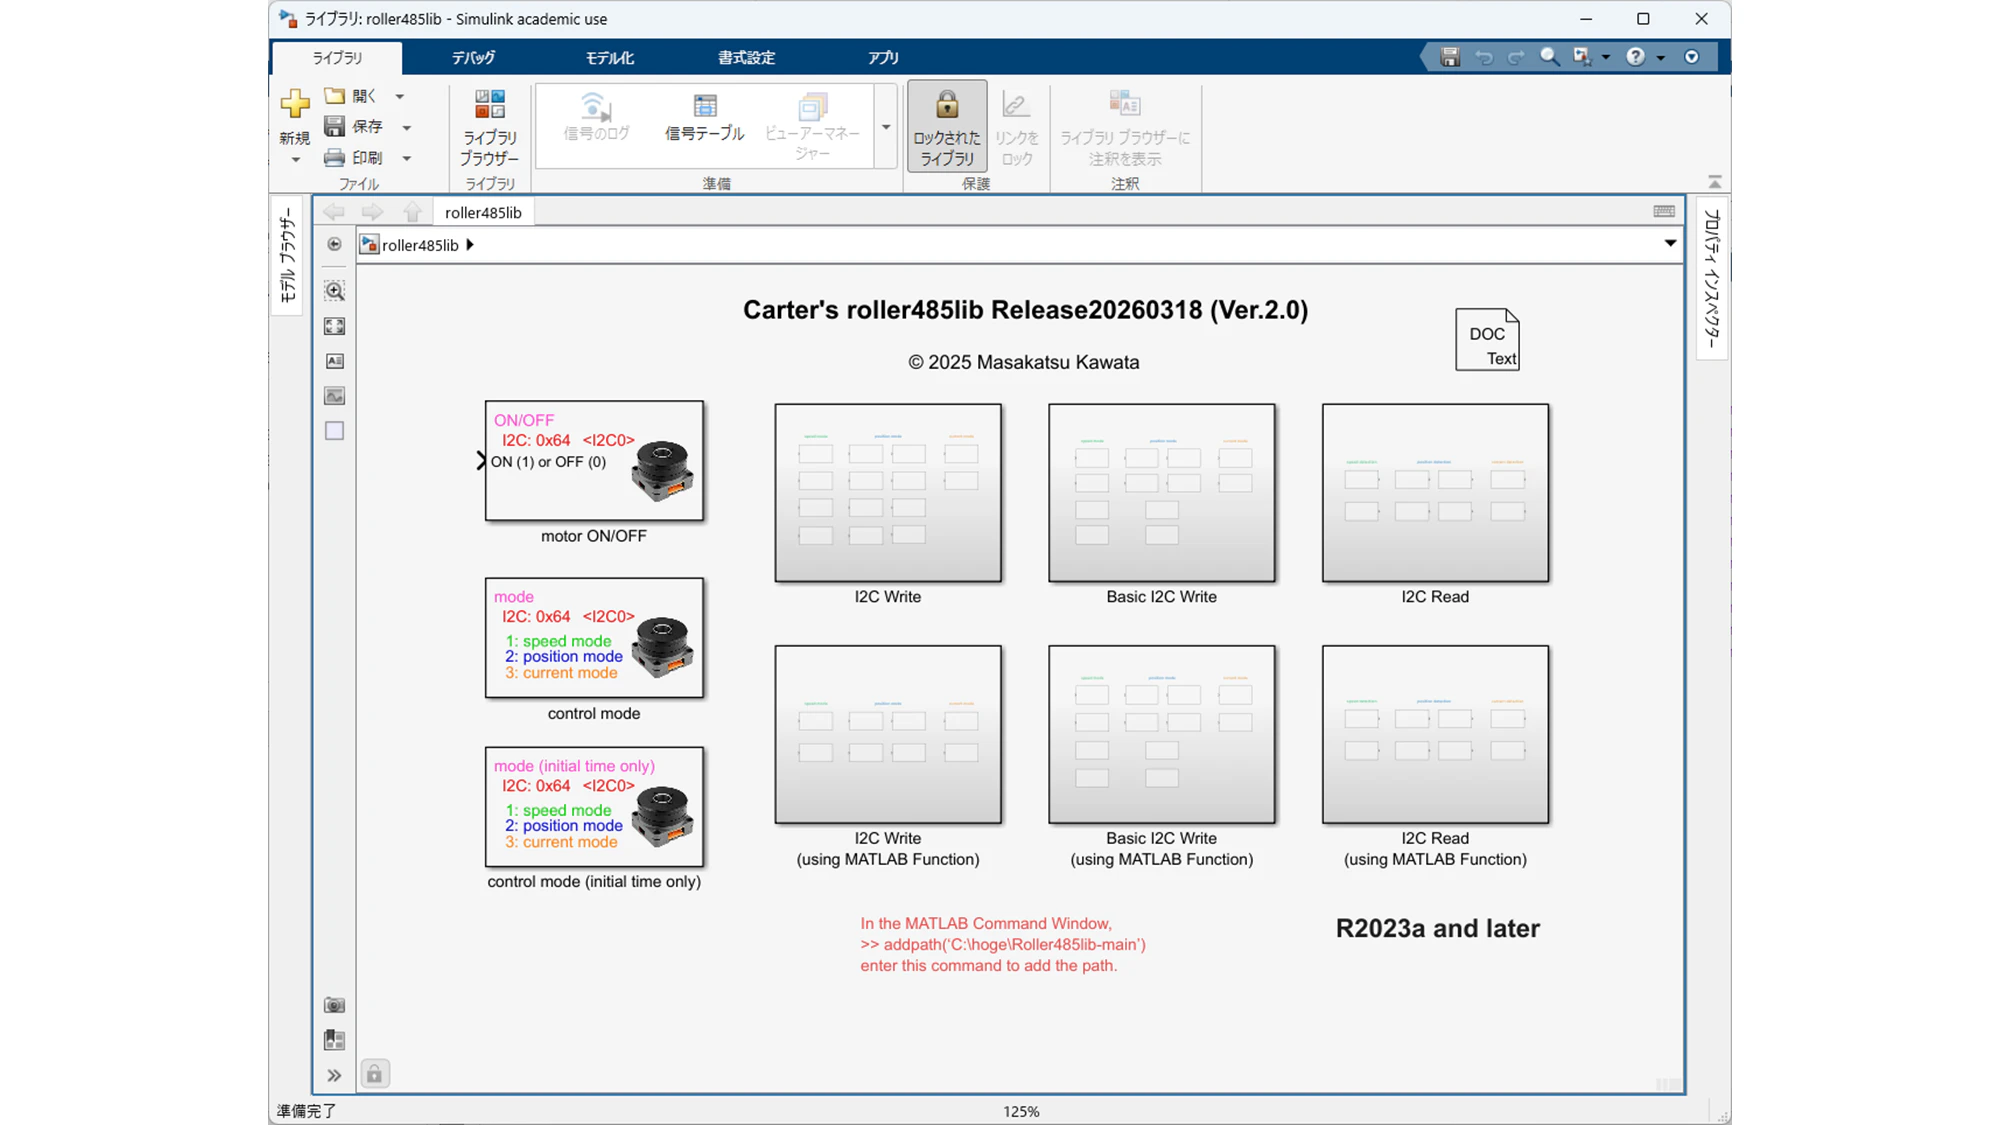Open the 印刷 dropdown arrow

coord(407,159)
